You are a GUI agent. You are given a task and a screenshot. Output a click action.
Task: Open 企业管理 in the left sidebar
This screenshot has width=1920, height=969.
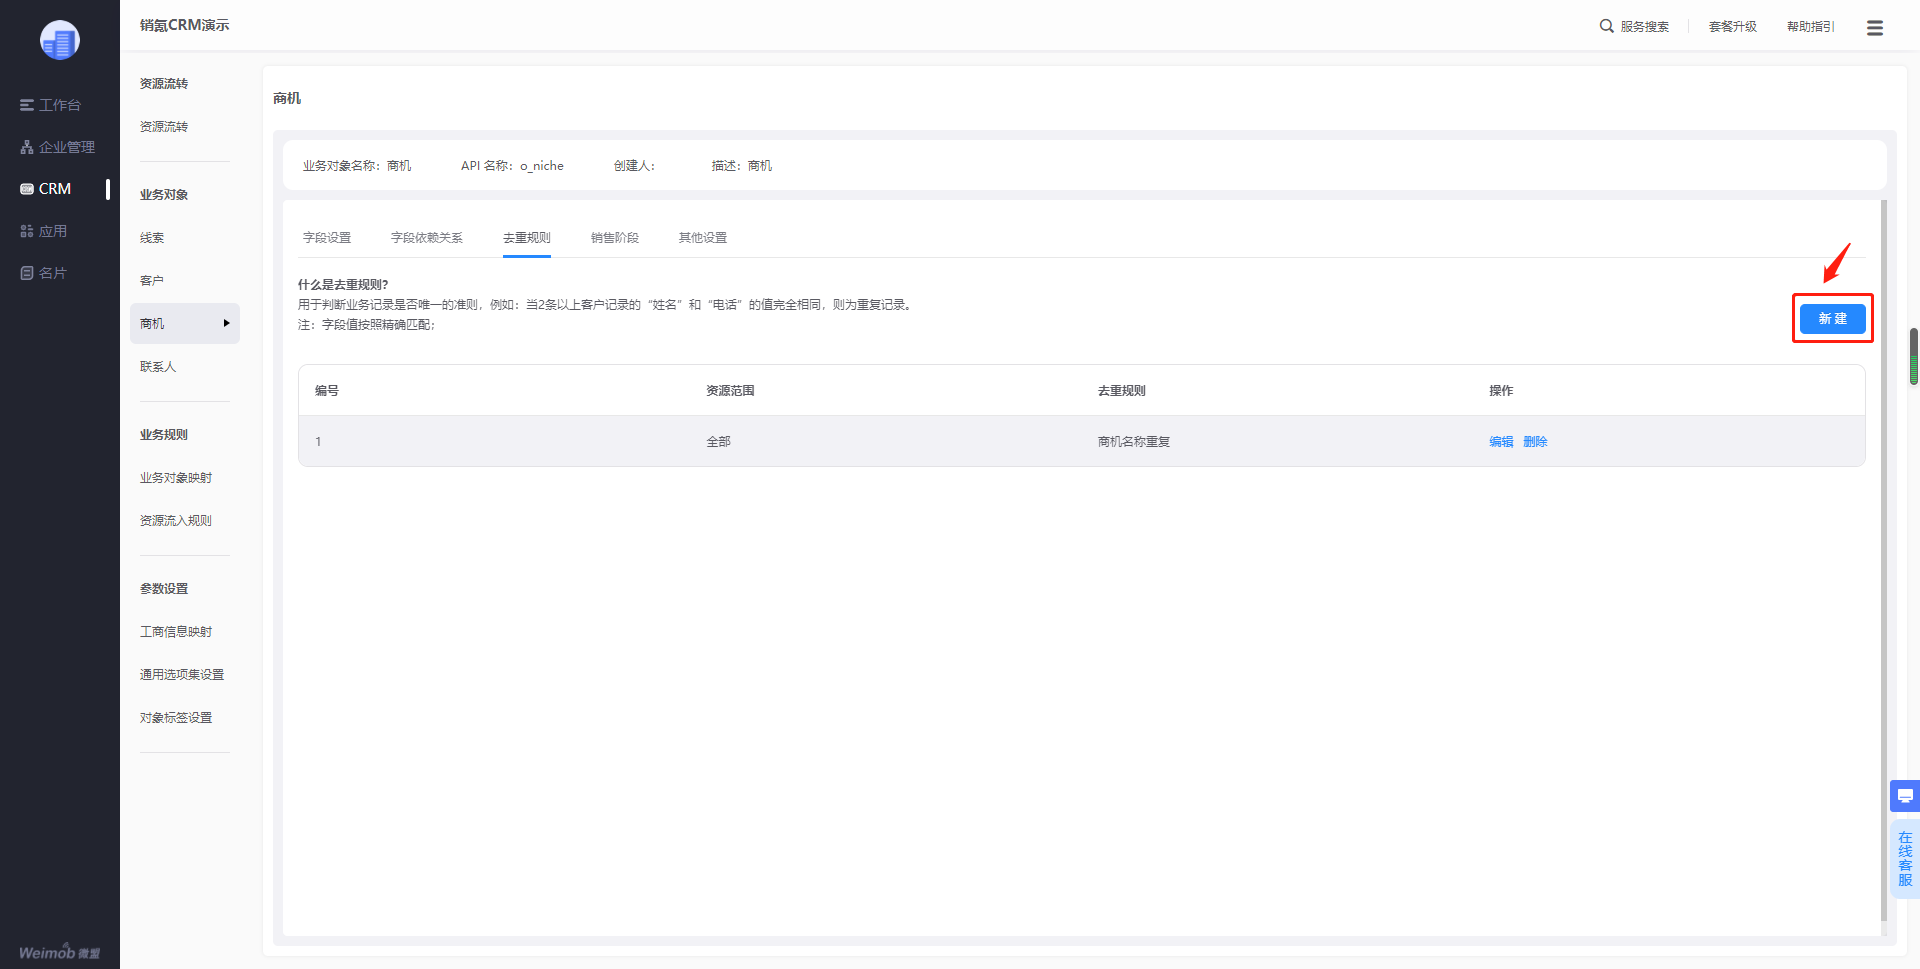57,147
